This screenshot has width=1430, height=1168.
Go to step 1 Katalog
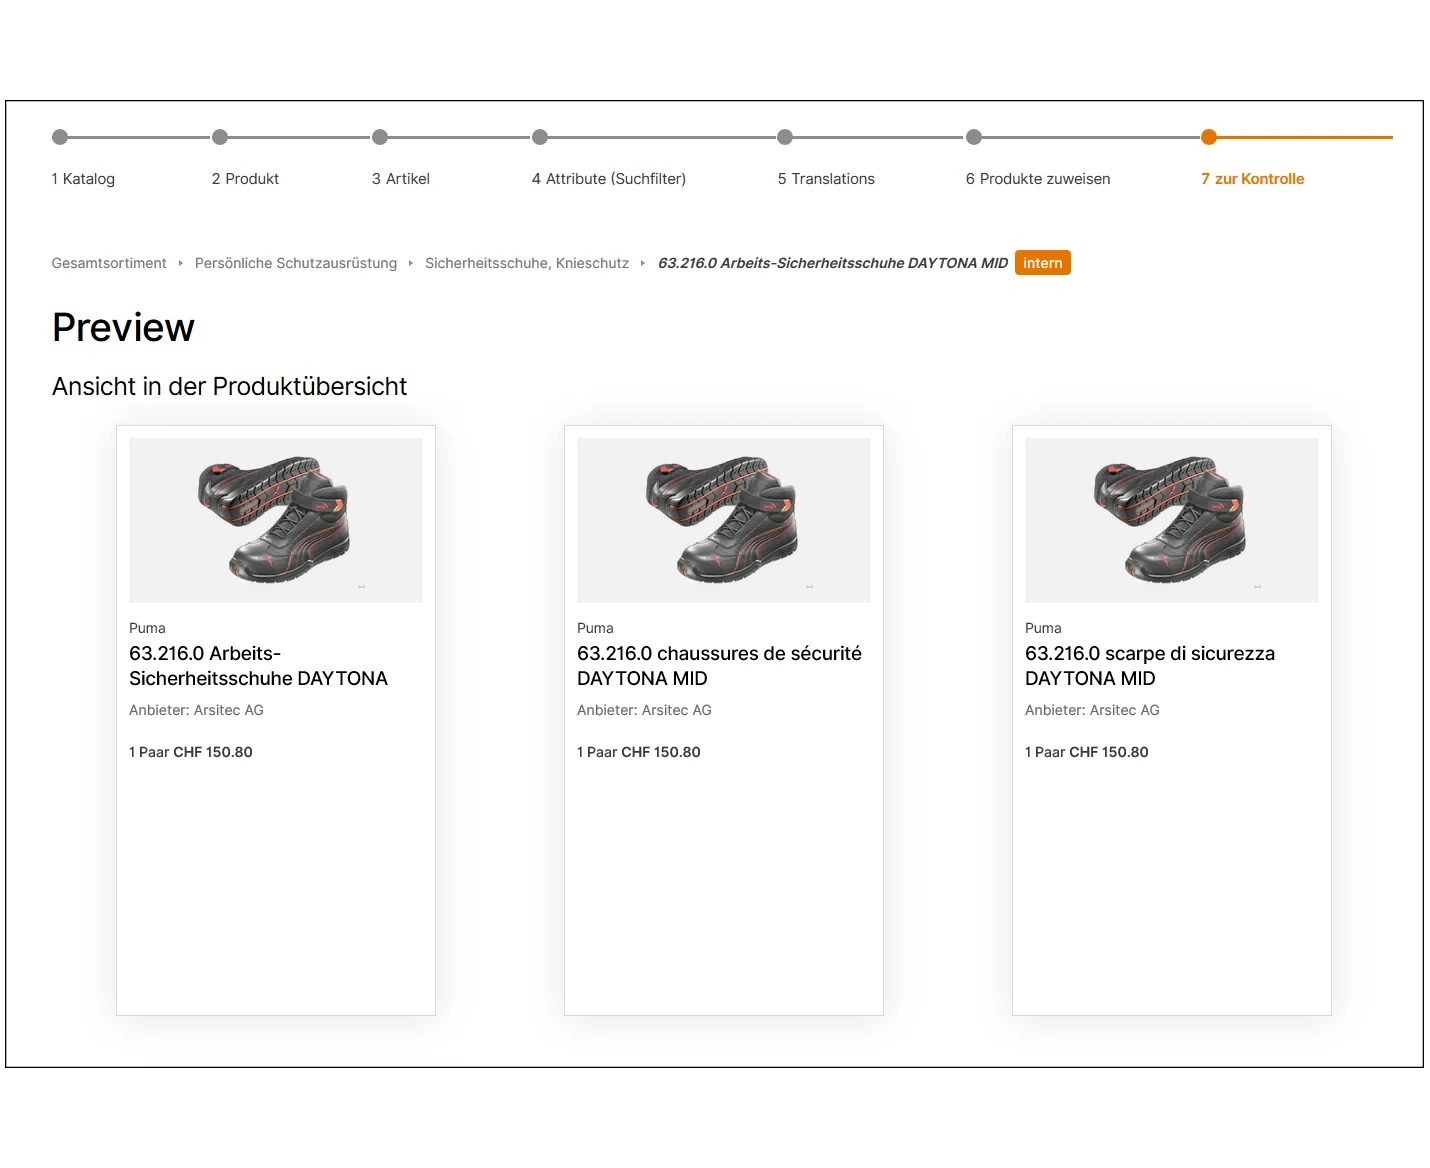pos(83,179)
